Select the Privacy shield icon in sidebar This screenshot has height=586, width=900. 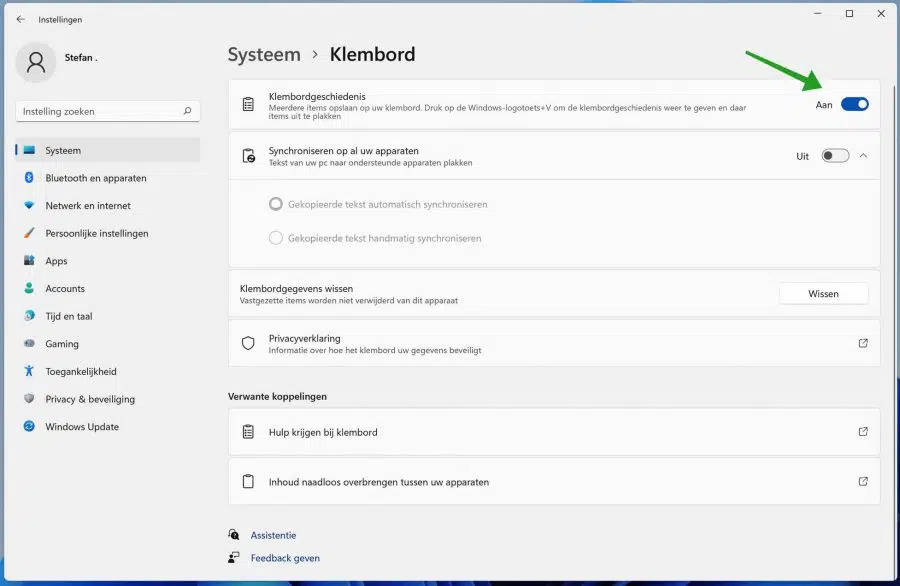tap(29, 398)
